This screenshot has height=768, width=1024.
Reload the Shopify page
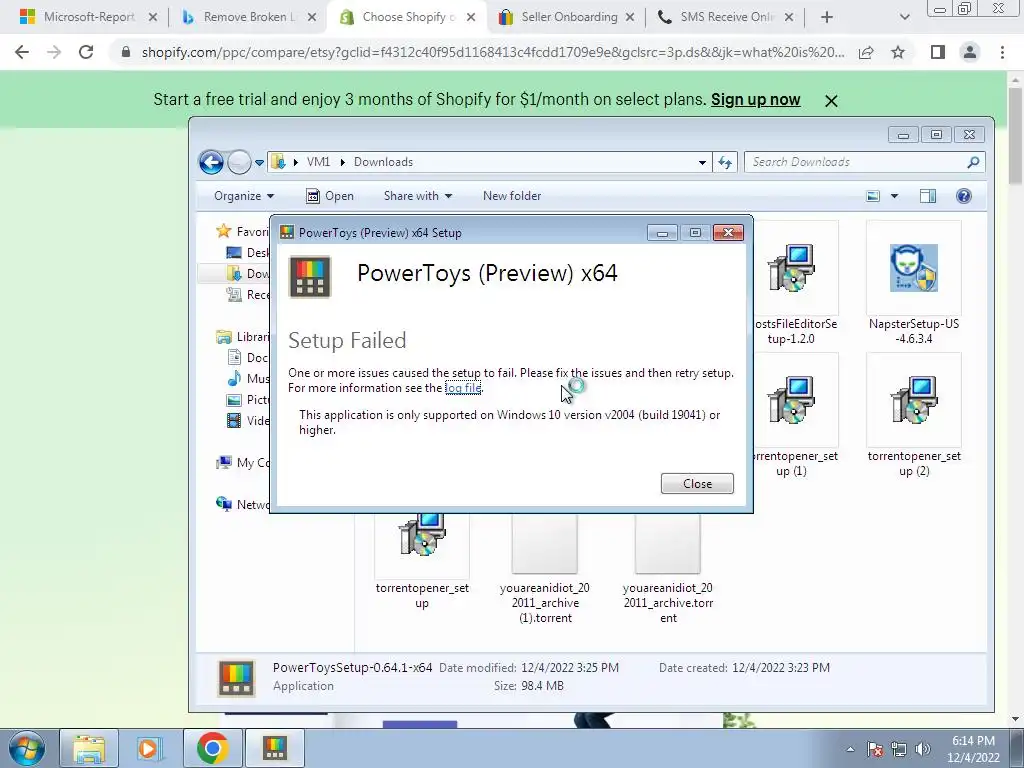[86, 52]
